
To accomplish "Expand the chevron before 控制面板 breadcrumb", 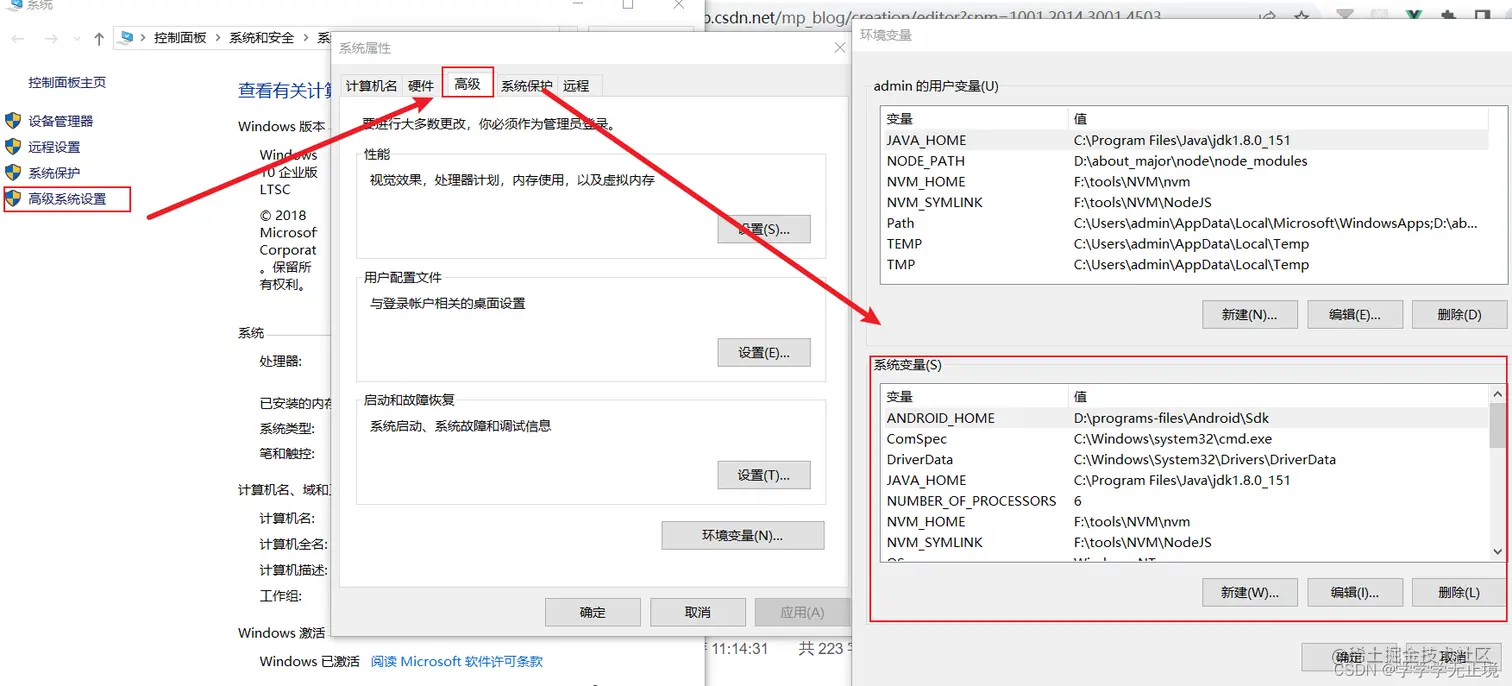I will [144, 38].
